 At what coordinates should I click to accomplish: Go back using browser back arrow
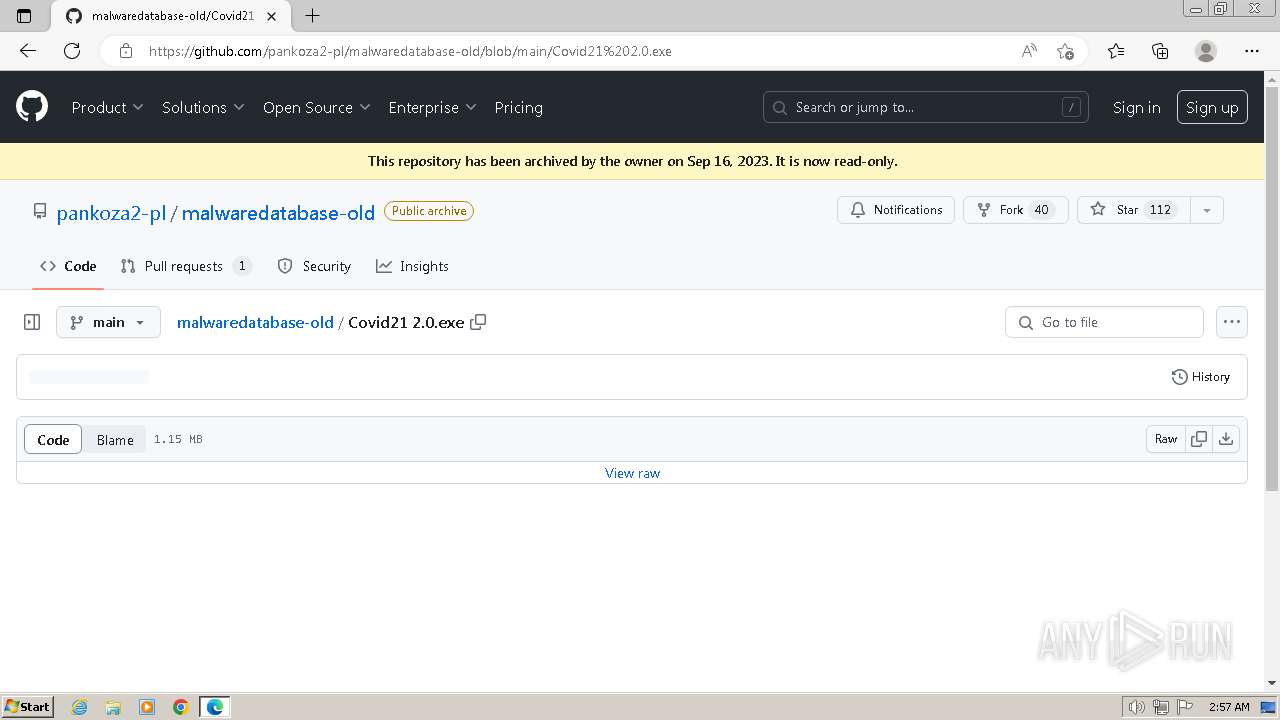[28, 51]
